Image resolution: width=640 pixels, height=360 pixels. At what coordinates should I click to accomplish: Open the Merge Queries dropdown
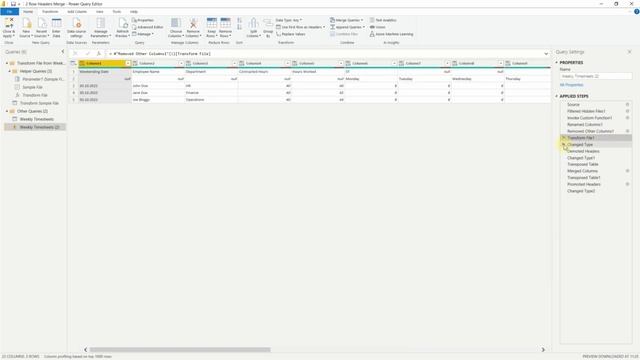click(x=346, y=20)
